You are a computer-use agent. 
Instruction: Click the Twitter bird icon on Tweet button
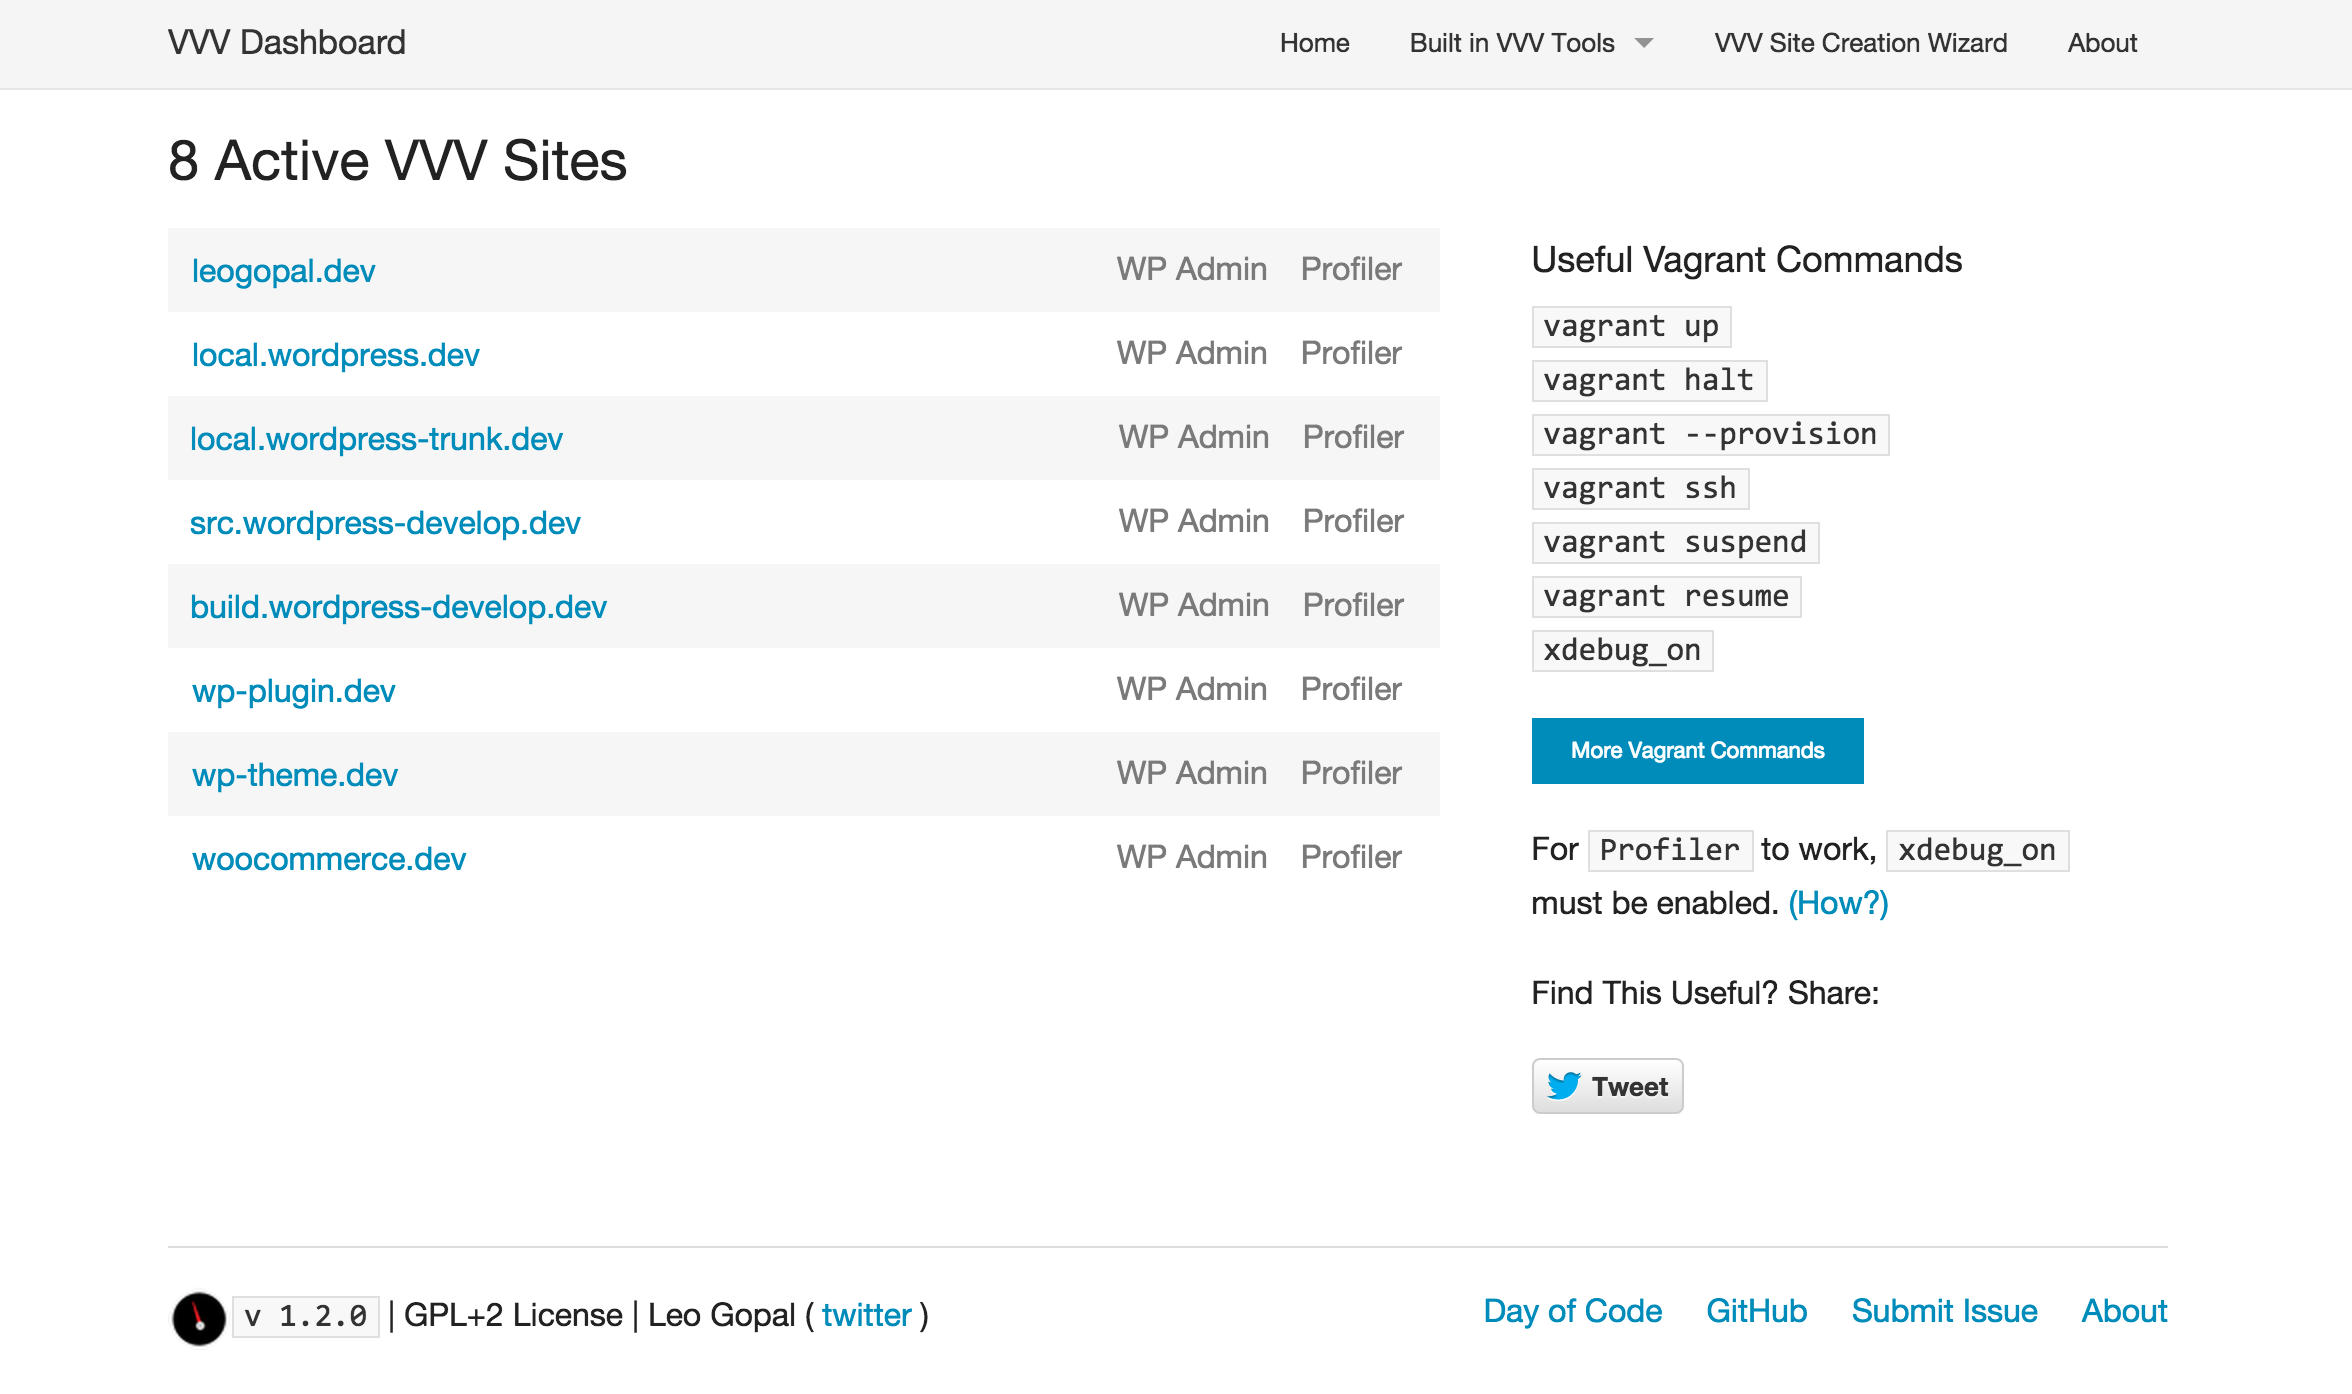point(1563,1086)
